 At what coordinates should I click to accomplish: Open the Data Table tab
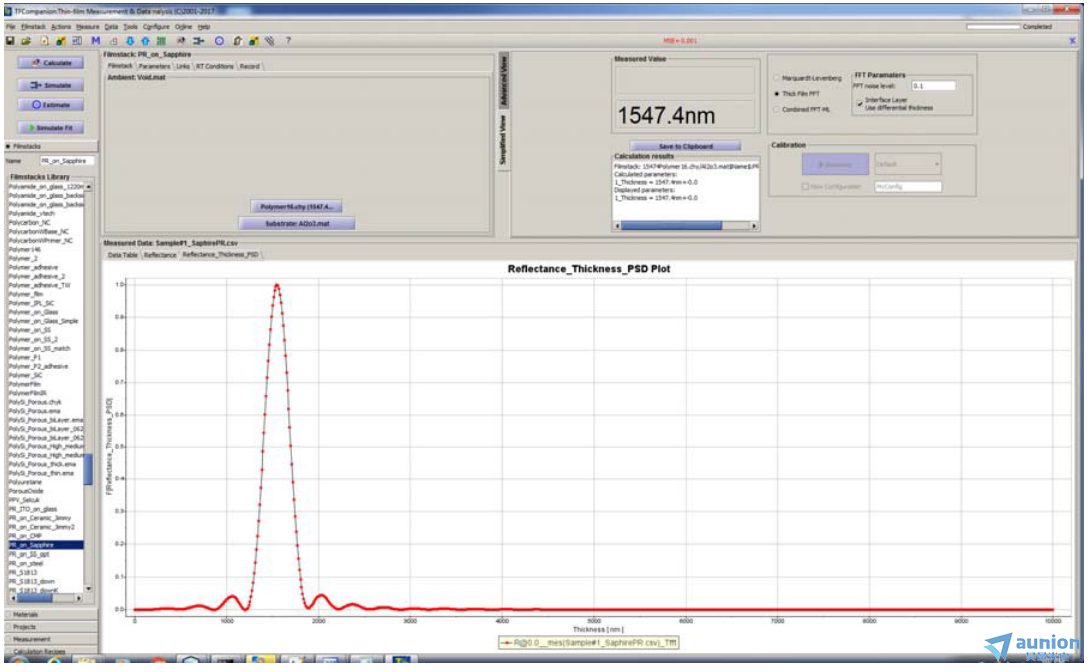tap(123, 255)
